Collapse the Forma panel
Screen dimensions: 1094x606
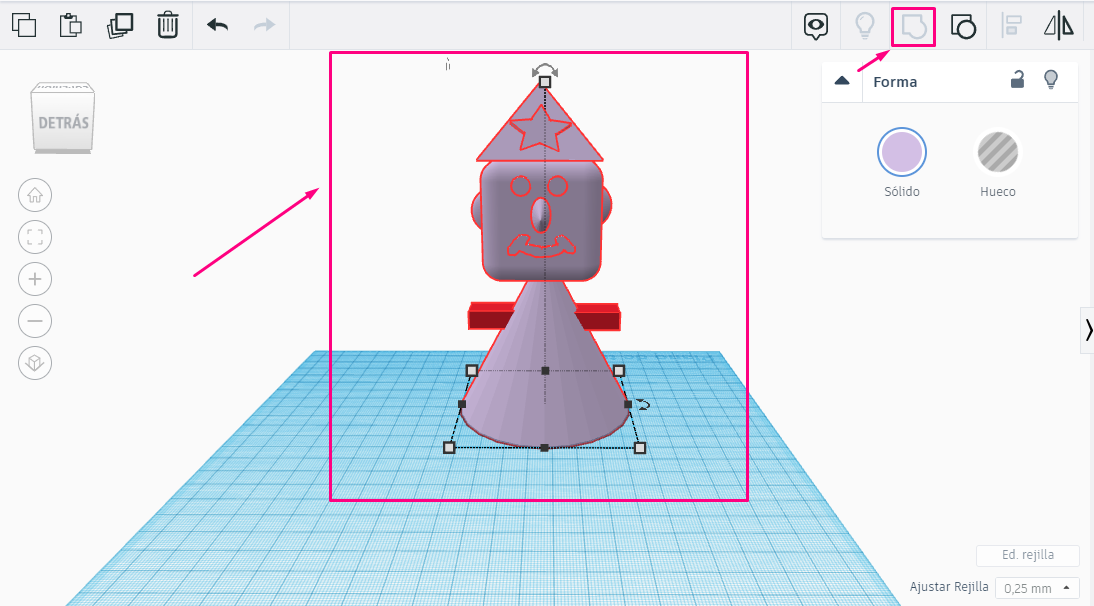[x=842, y=81]
